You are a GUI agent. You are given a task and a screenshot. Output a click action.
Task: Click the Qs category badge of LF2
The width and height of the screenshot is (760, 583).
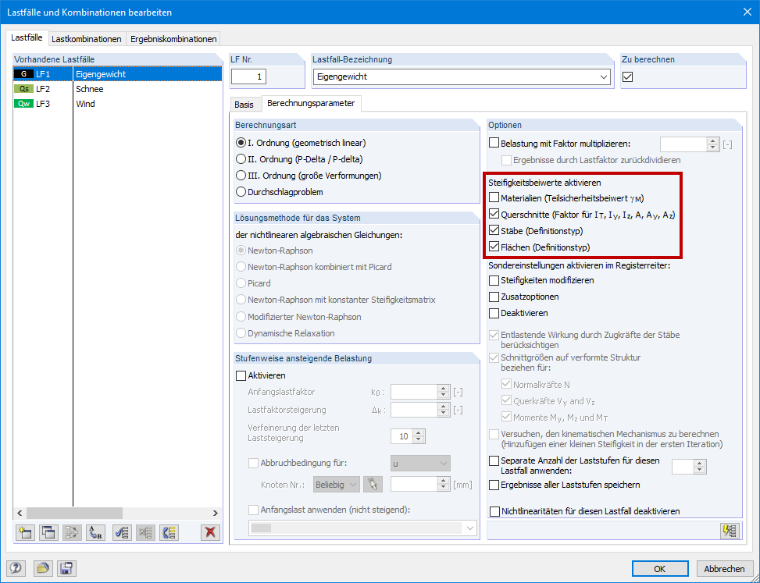tap(24, 89)
